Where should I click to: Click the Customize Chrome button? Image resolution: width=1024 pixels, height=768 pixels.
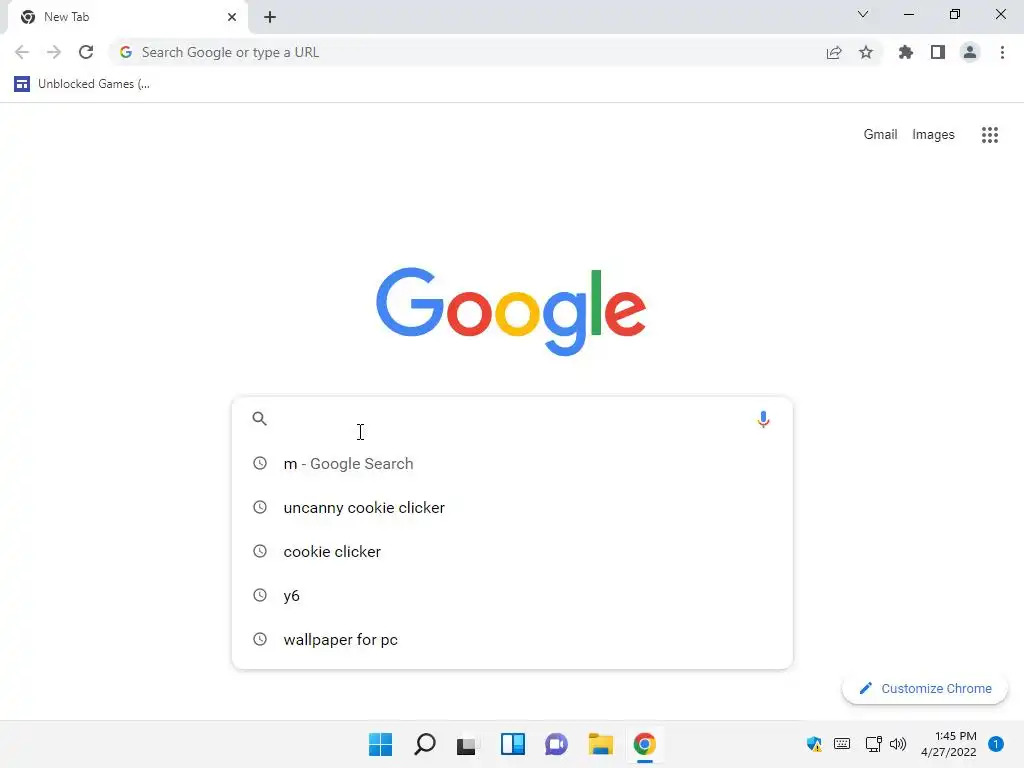925,688
